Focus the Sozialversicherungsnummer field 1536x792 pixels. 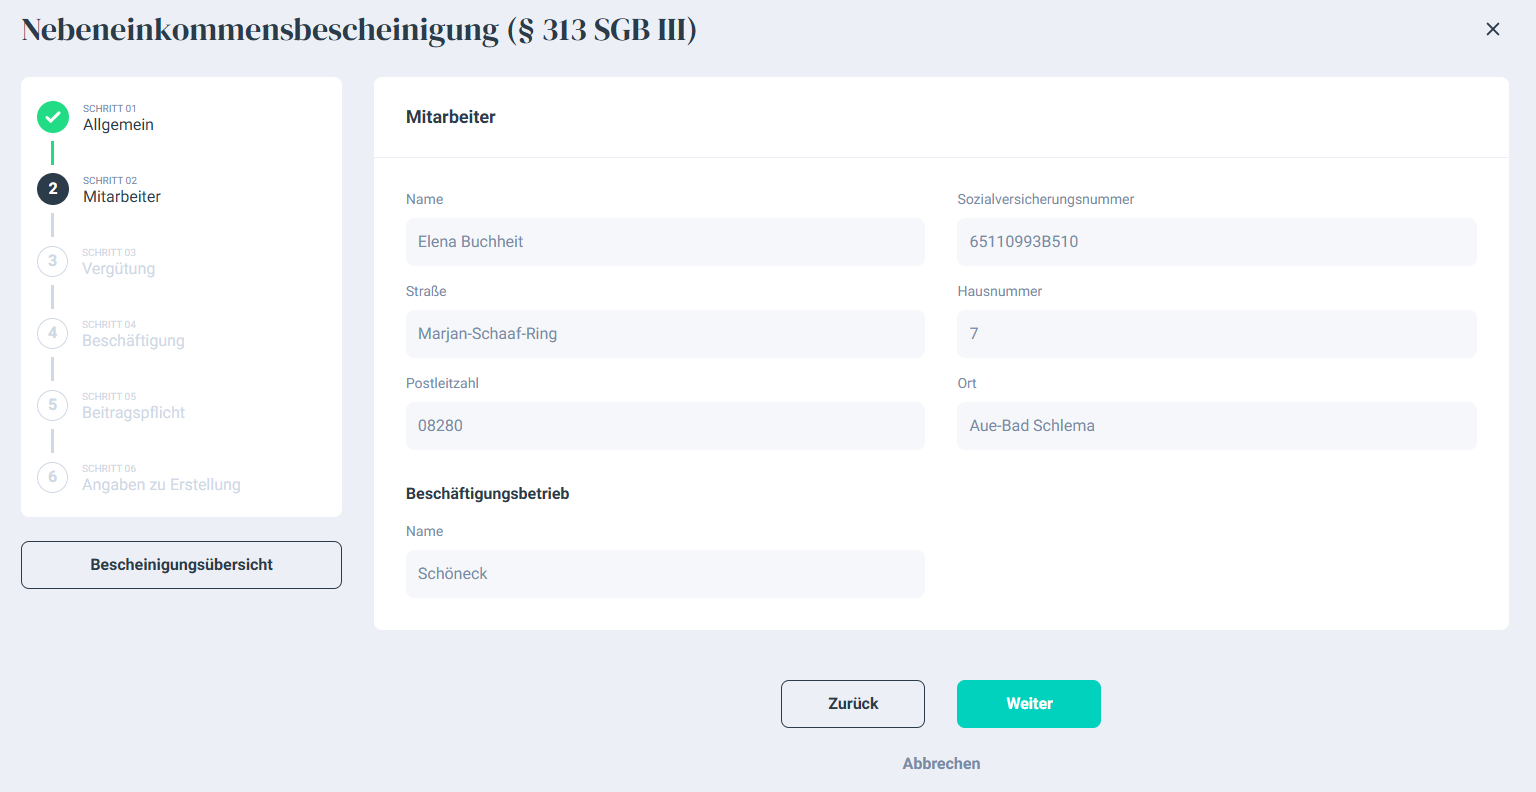coord(1216,242)
